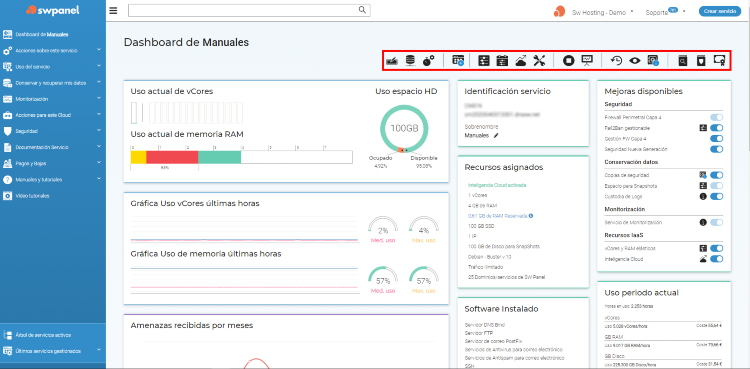This screenshot has height=369, width=750.
Task: Toggle the Fail2Ban gestionable switch
Action: (x=717, y=128)
